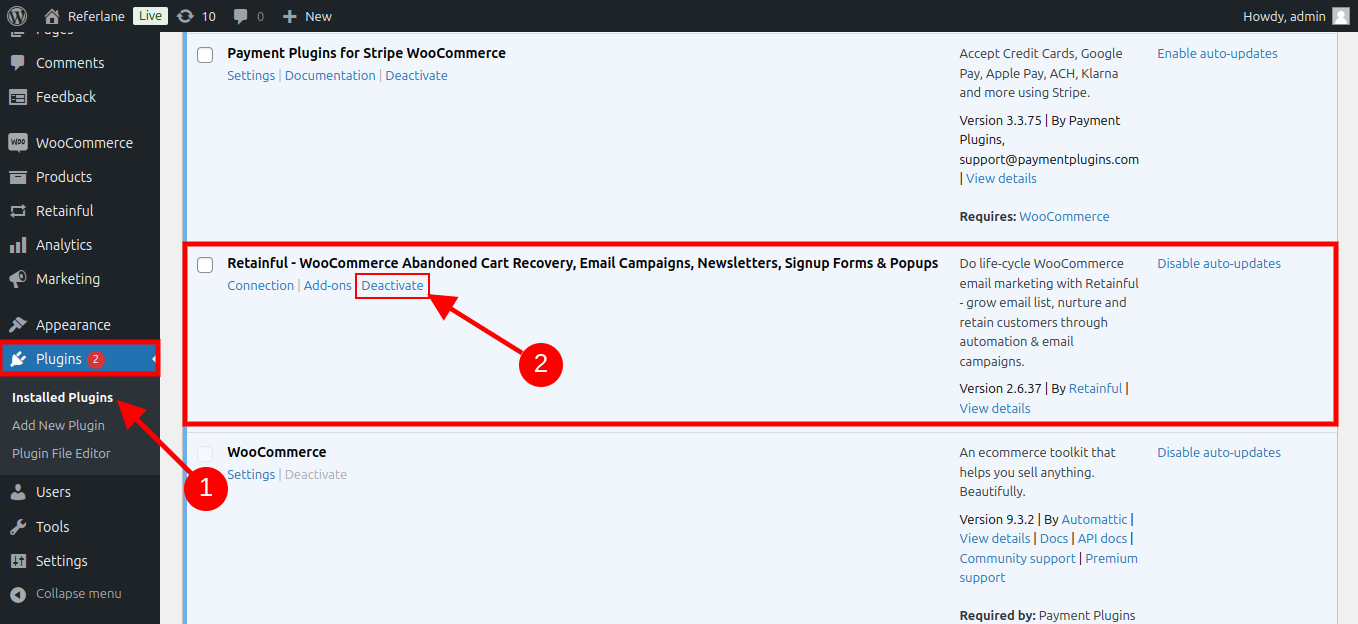Expand the Plugins sidebar menu

(x=59, y=359)
